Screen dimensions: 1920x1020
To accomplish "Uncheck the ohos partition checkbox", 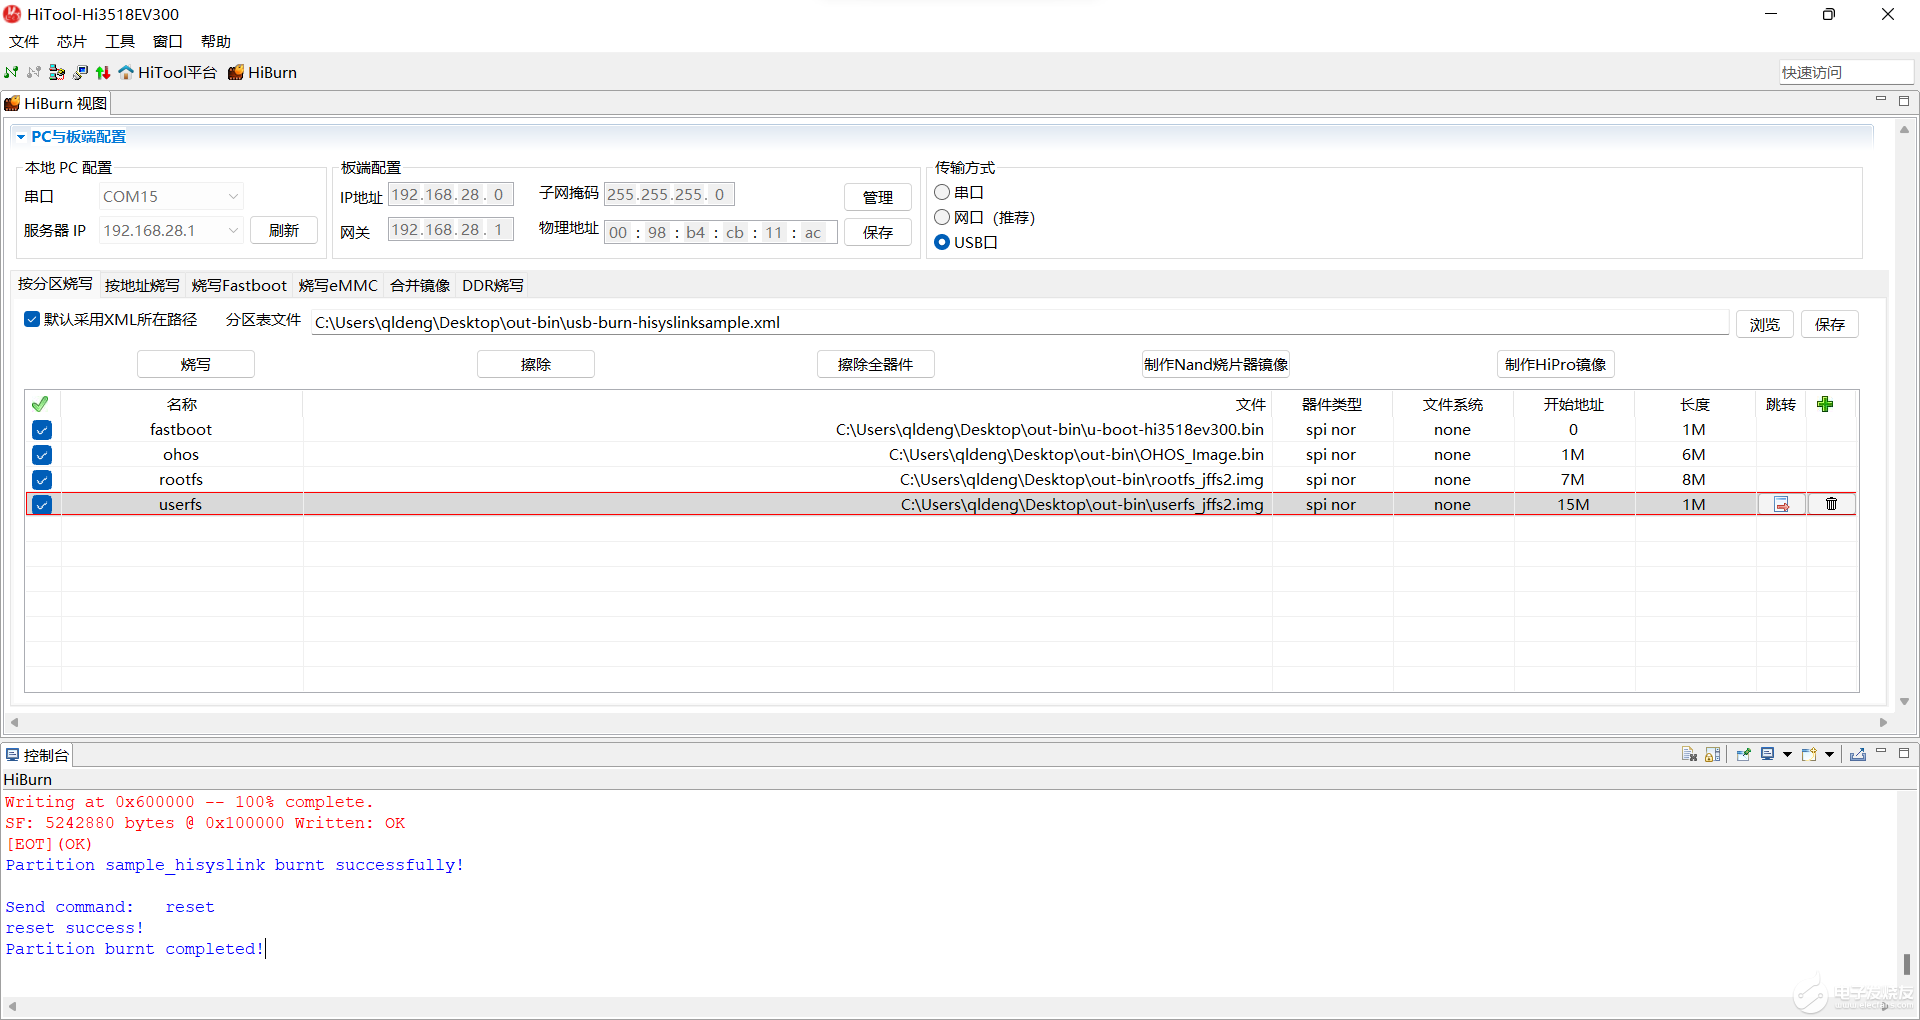I will 42,455.
